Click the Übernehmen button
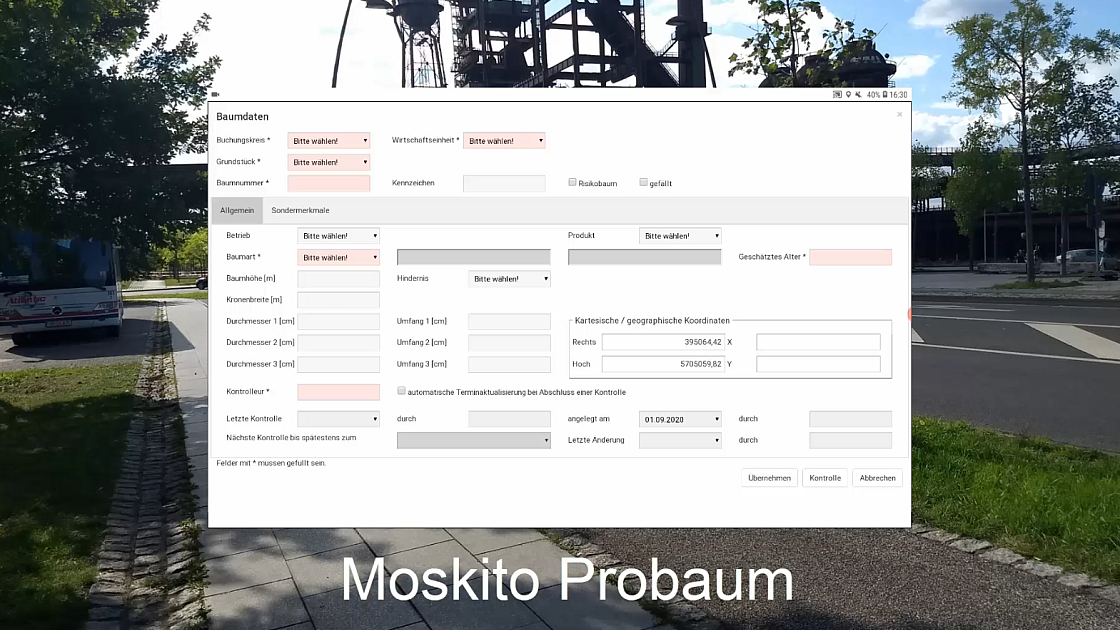Image resolution: width=1120 pixels, height=630 pixels. point(769,478)
